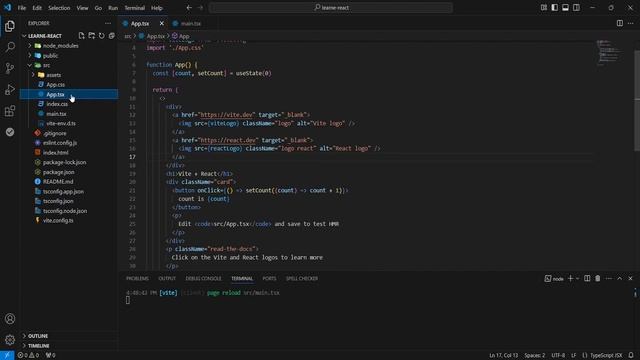Click errors and warnings count in status bar
The image size is (640, 360).
[28, 355]
